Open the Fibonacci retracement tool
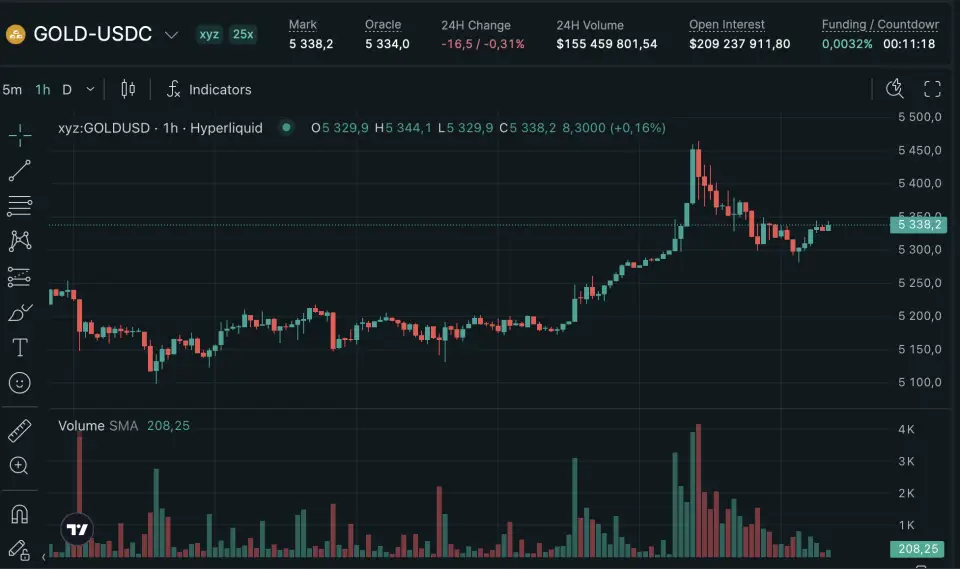This screenshot has width=960, height=569. [x=20, y=207]
